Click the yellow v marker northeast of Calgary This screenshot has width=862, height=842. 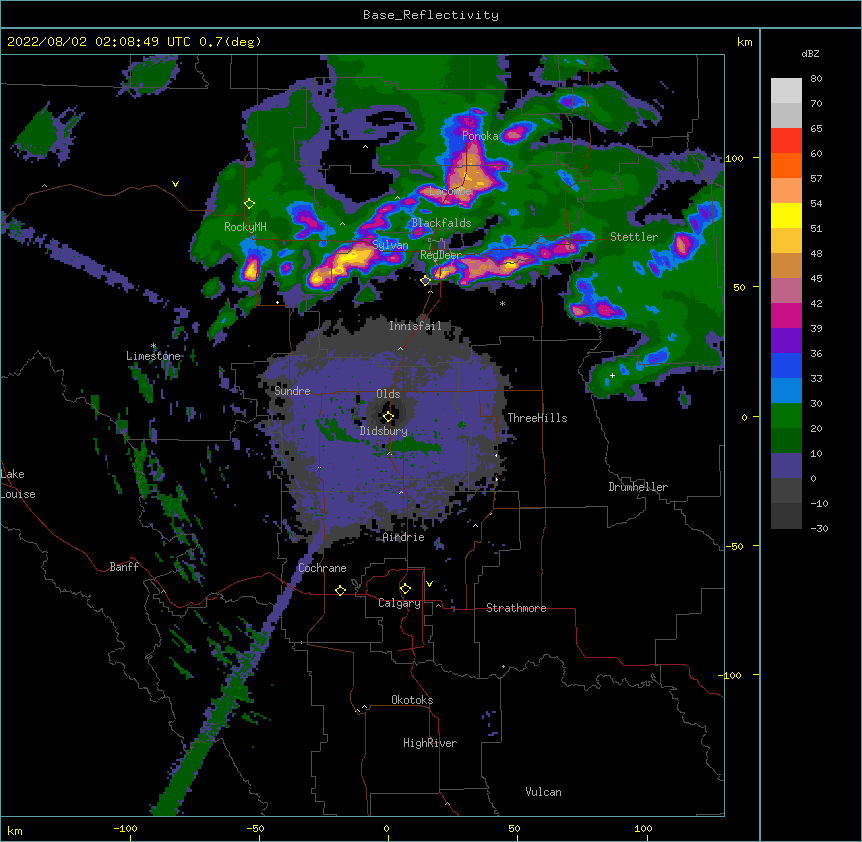click(429, 584)
